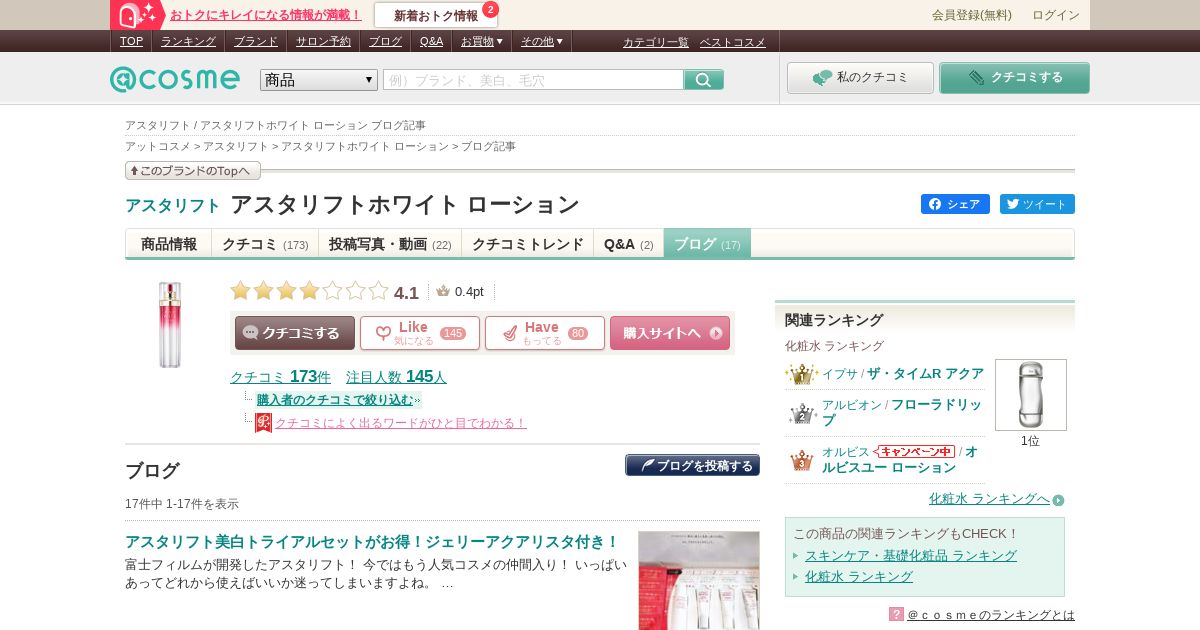The width and height of the screenshot is (1200, 630).
Task: Open the ブランド menu item
Action: pyautogui.click(x=256, y=41)
